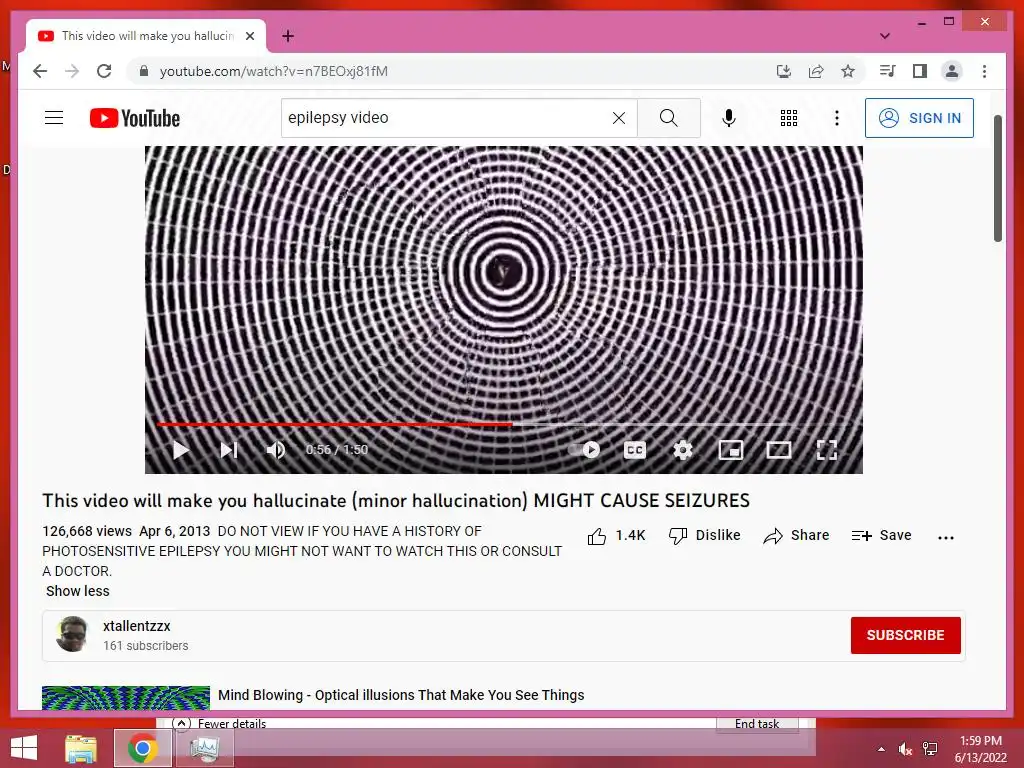The width and height of the screenshot is (1024, 768).
Task: Click the SIGN IN button
Action: coord(919,118)
